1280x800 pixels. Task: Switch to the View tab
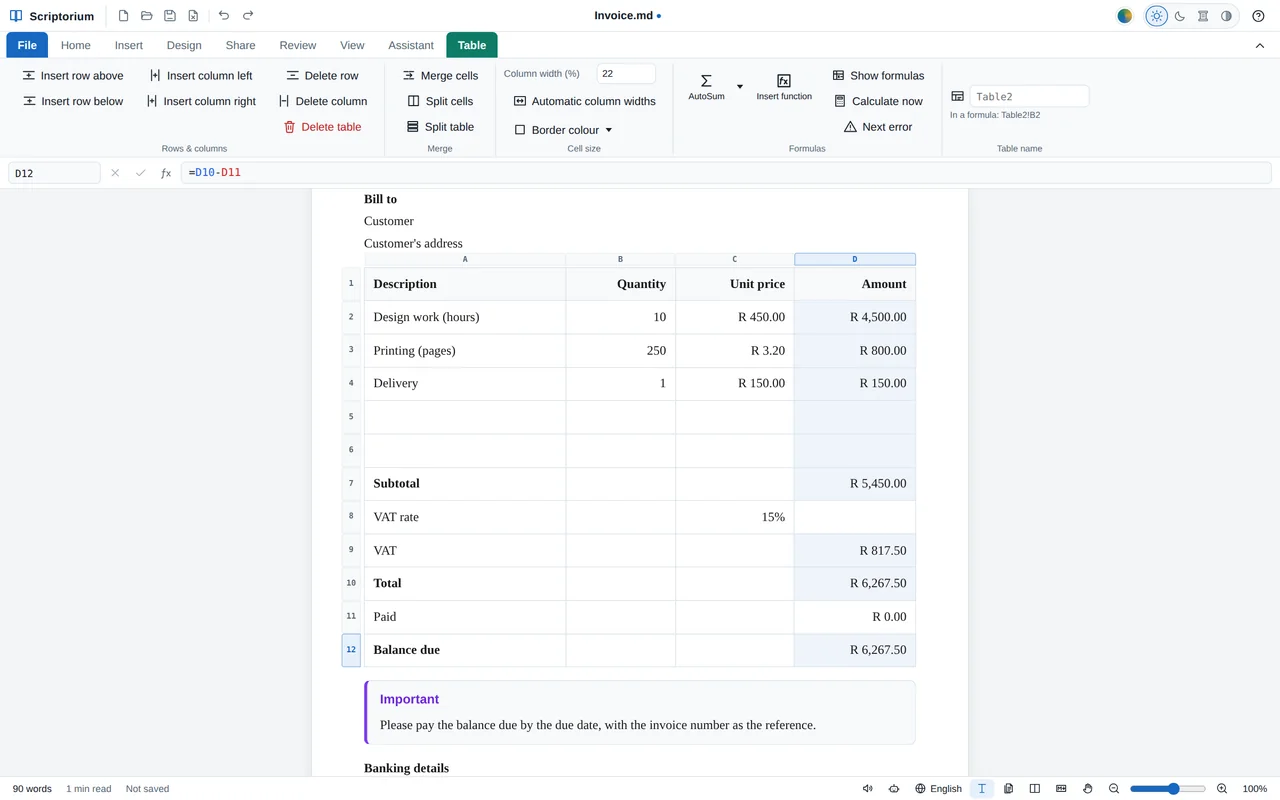[x=352, y=45]
